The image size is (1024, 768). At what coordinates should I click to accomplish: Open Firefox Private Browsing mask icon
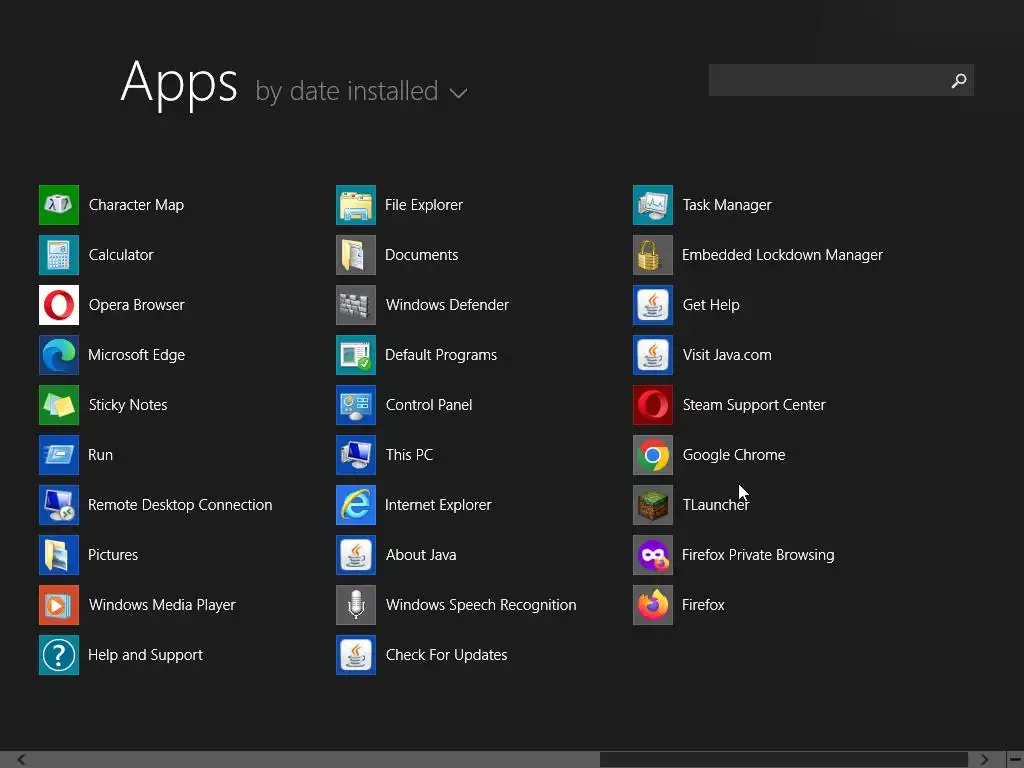(653, 555)
